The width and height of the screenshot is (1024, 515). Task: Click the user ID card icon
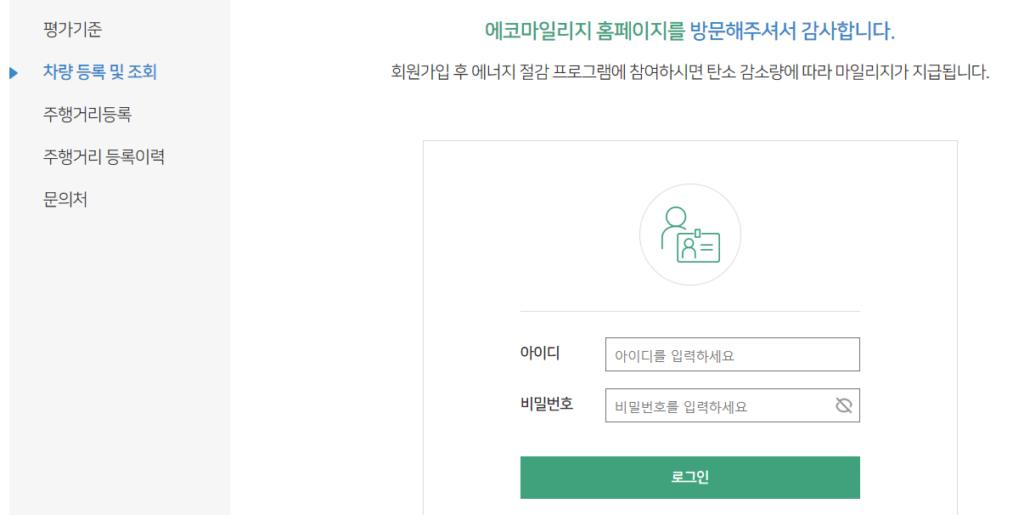click(x=690, y=234)
